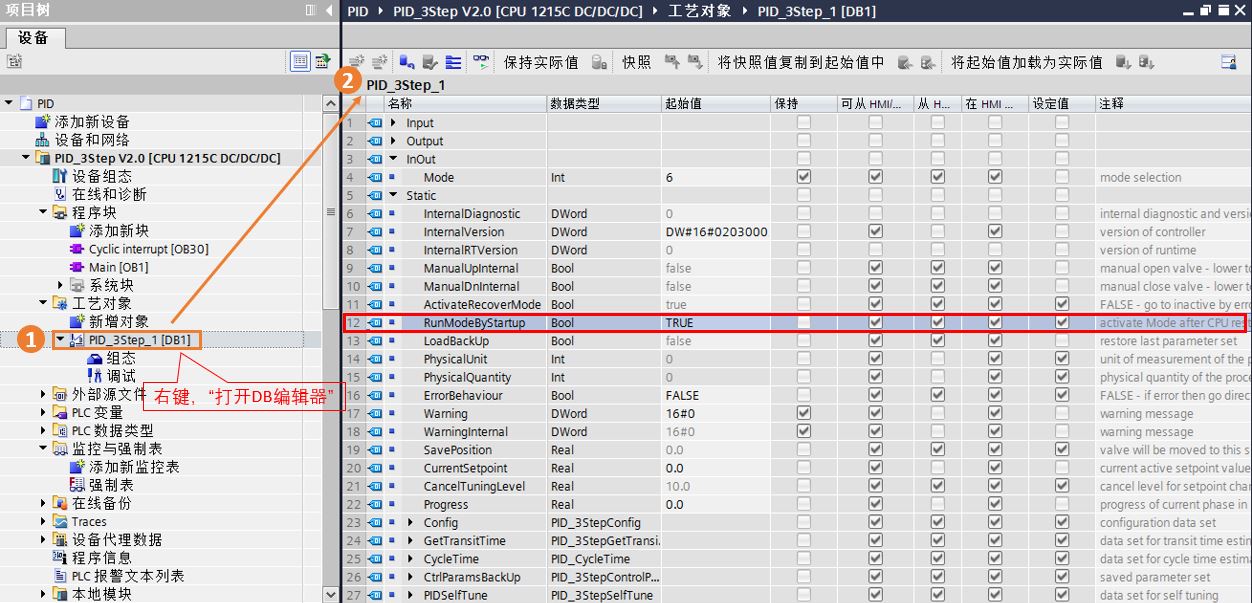Click the project tree details view icon
Viewport: 1252px width, 603px height.
(300, 61)
